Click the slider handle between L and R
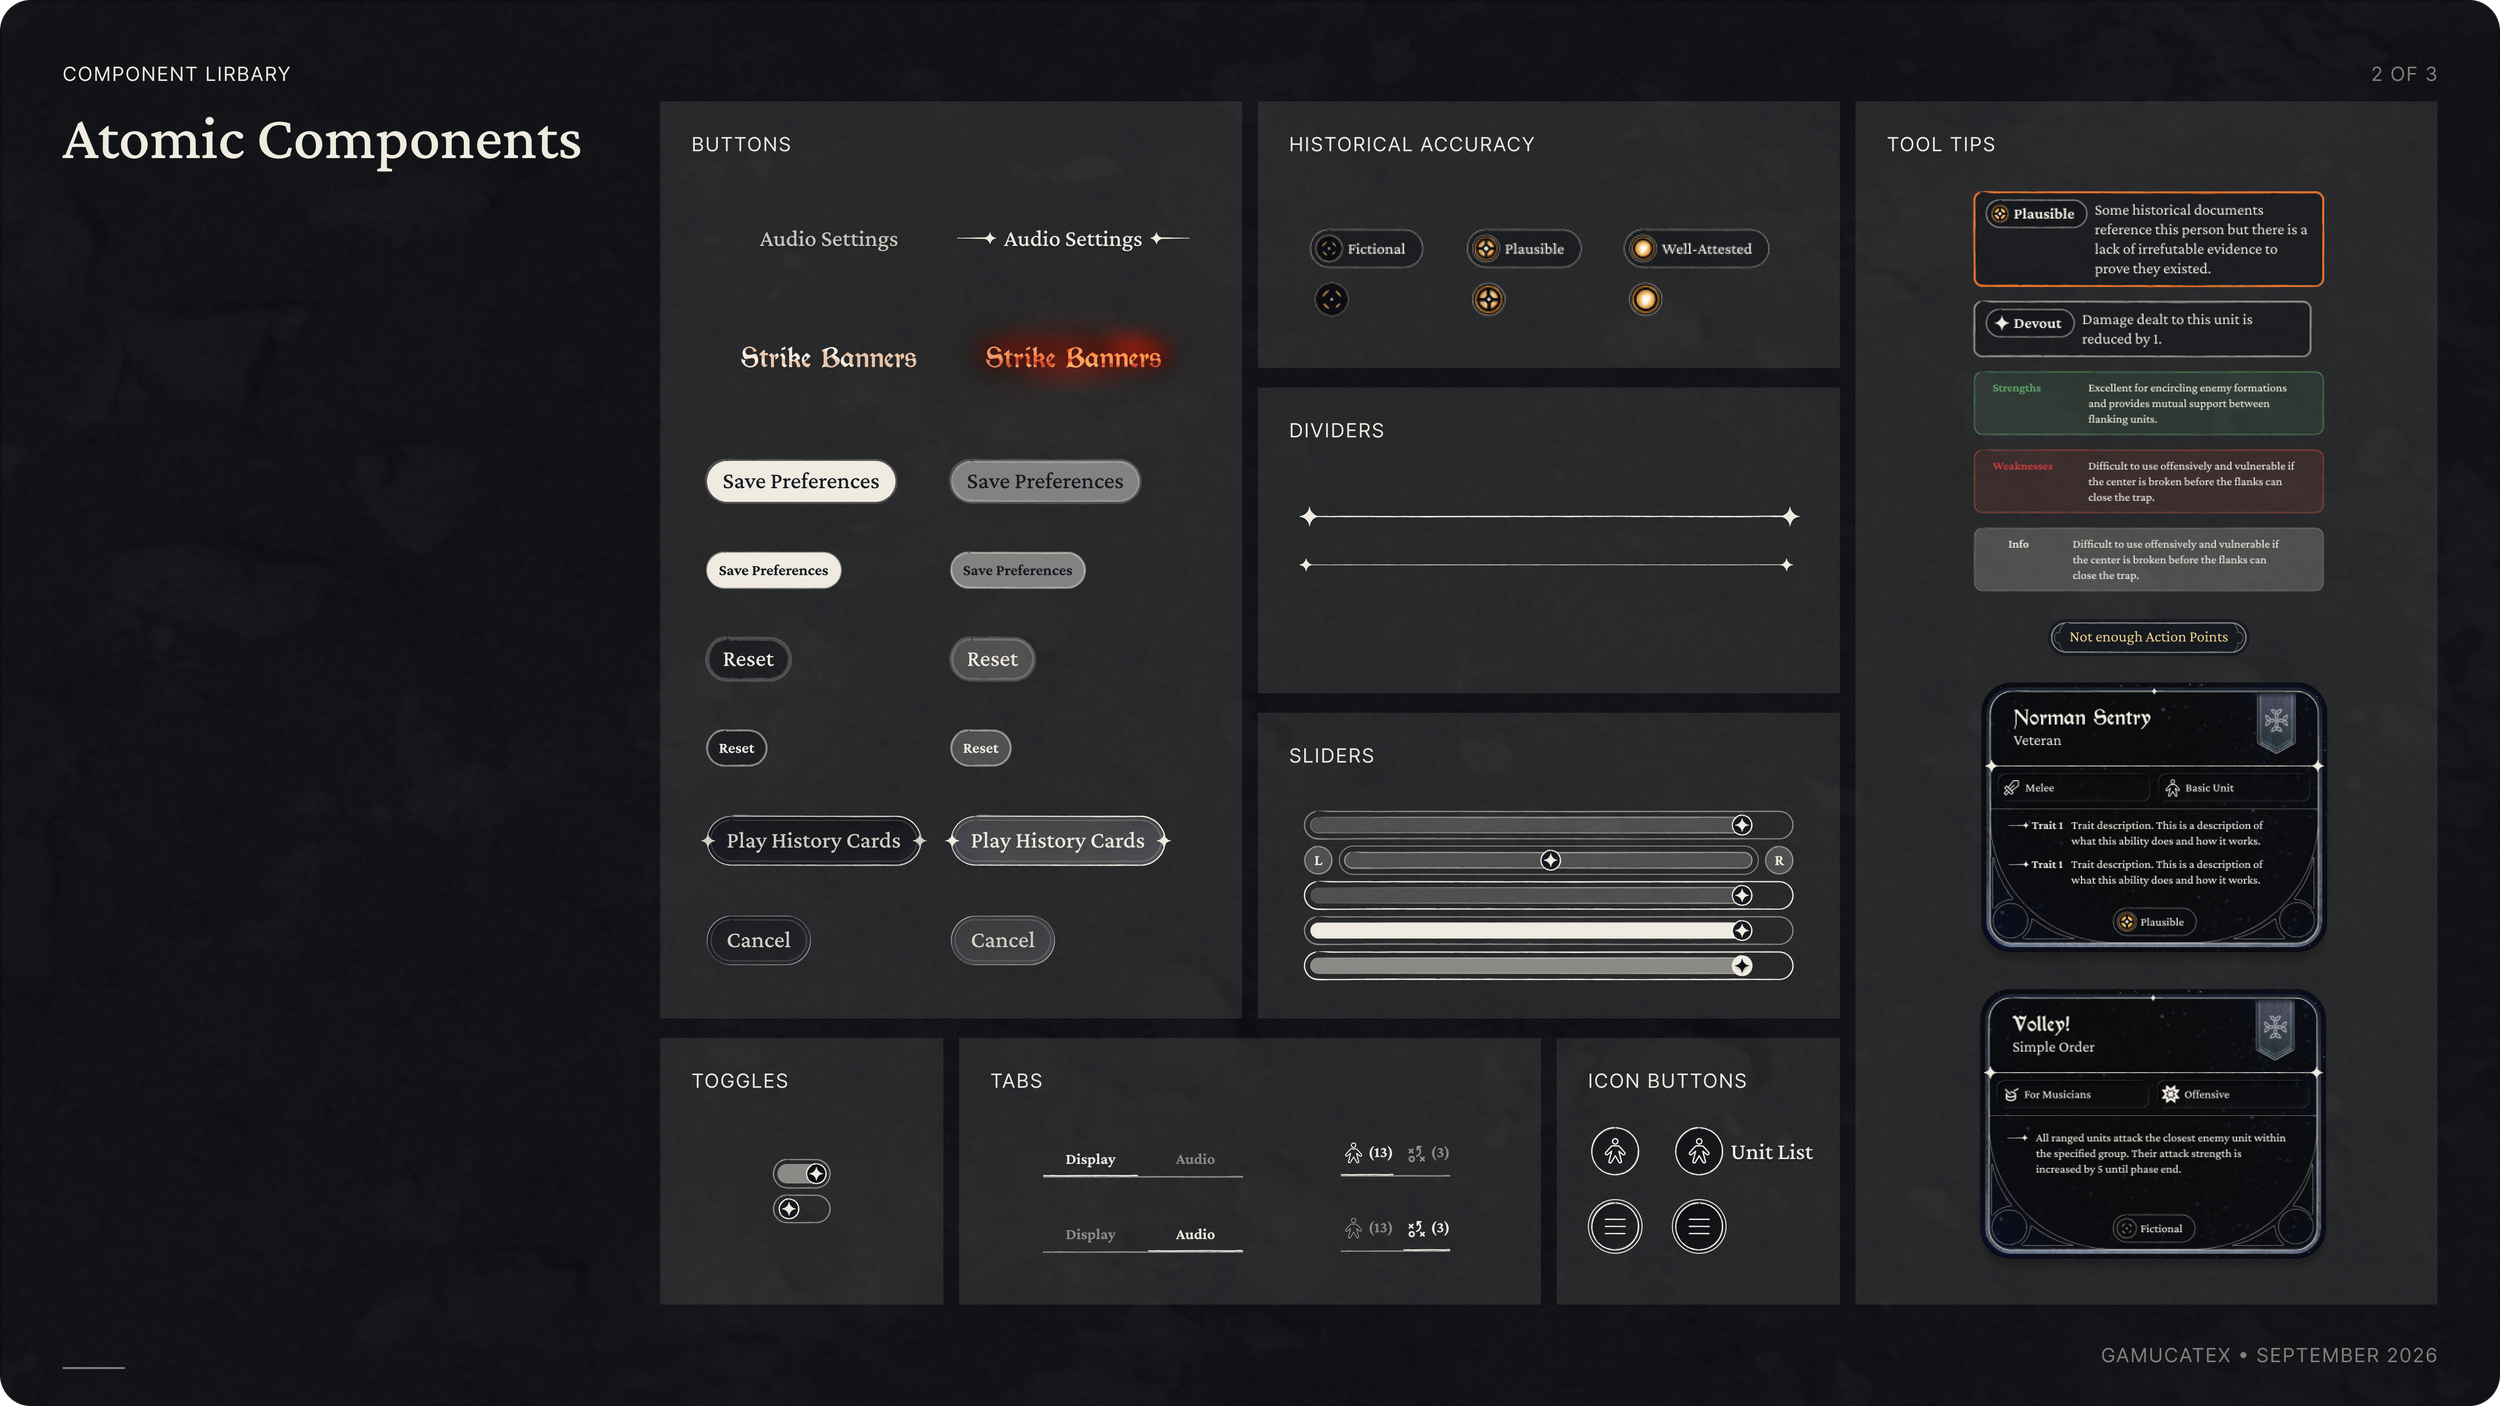This screenshot has width=2500, height=1406. point(1550,860)
